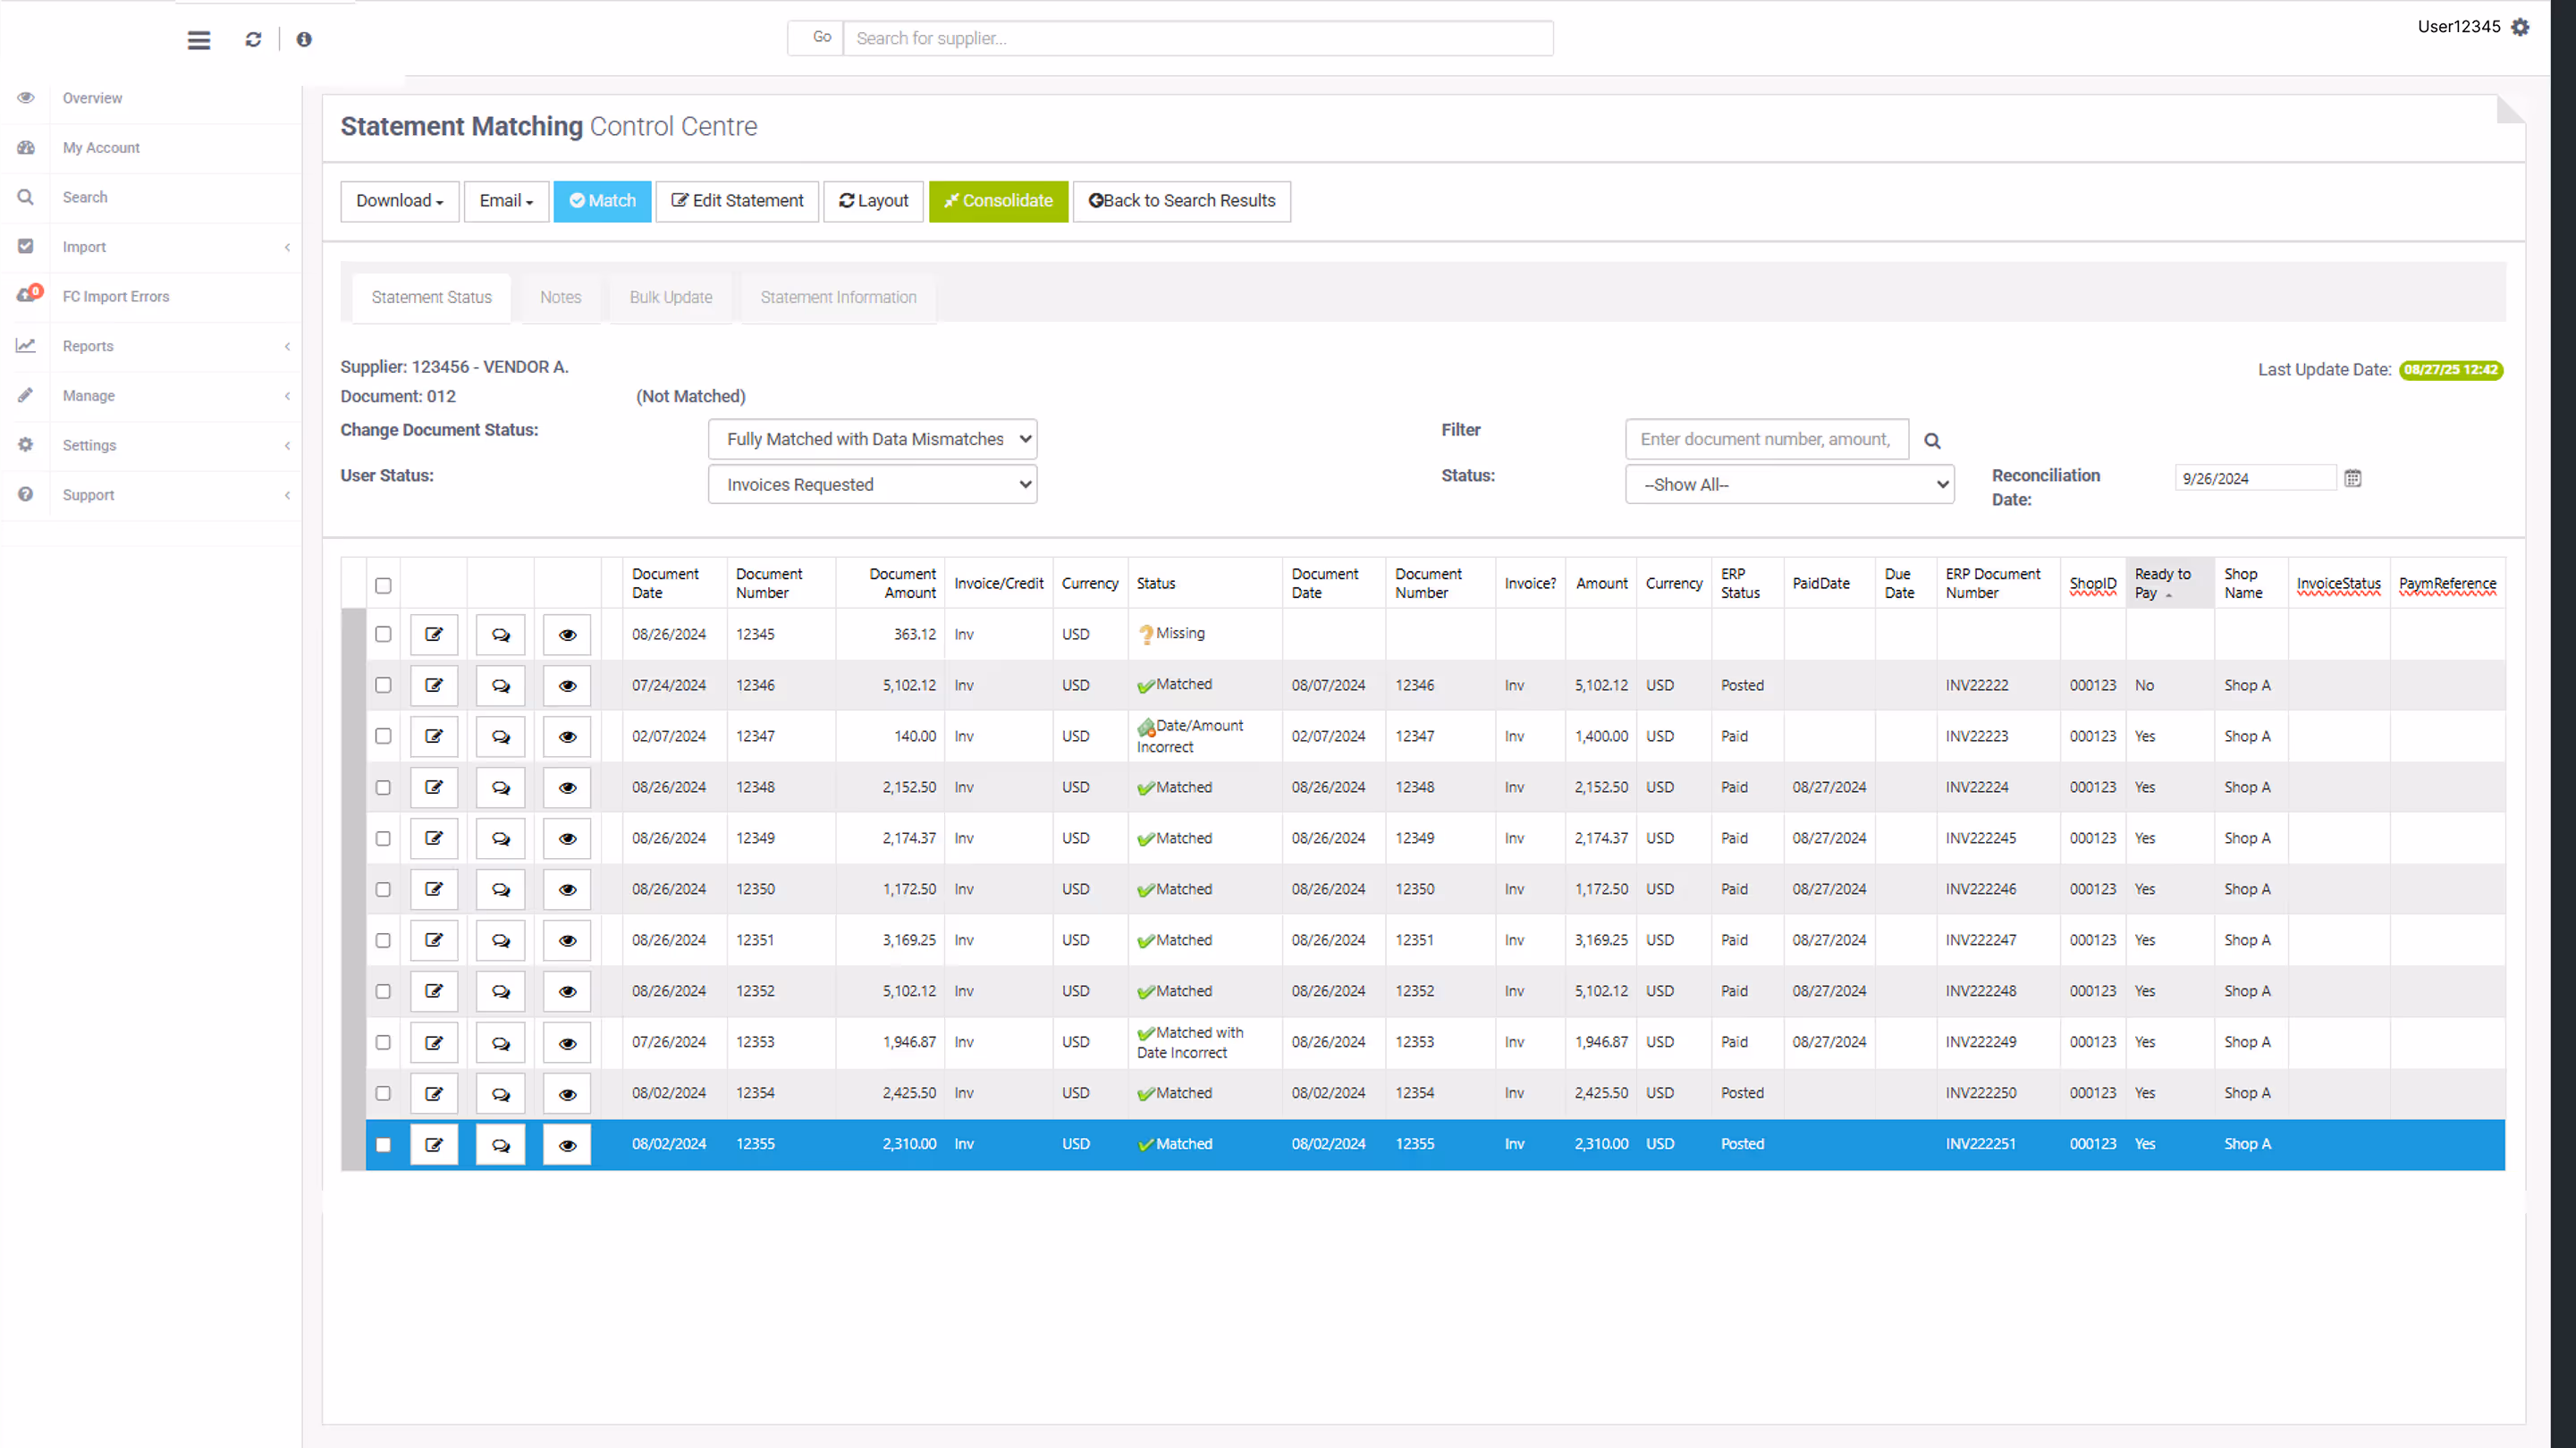Select all rows with the header checkbox
The image size is (2576, 1448).
click(x=383, y=585)
